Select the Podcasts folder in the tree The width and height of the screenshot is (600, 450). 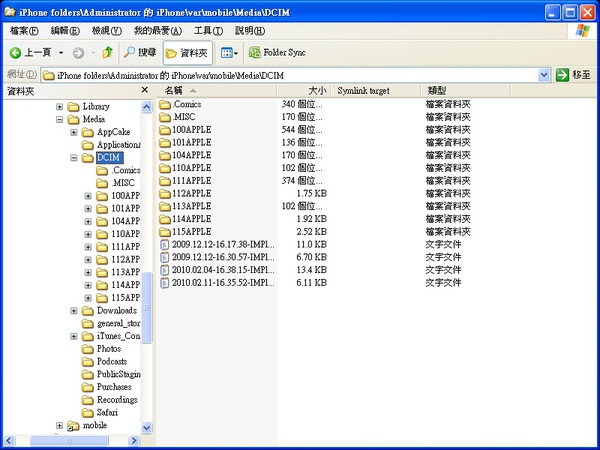click(111, 361)
